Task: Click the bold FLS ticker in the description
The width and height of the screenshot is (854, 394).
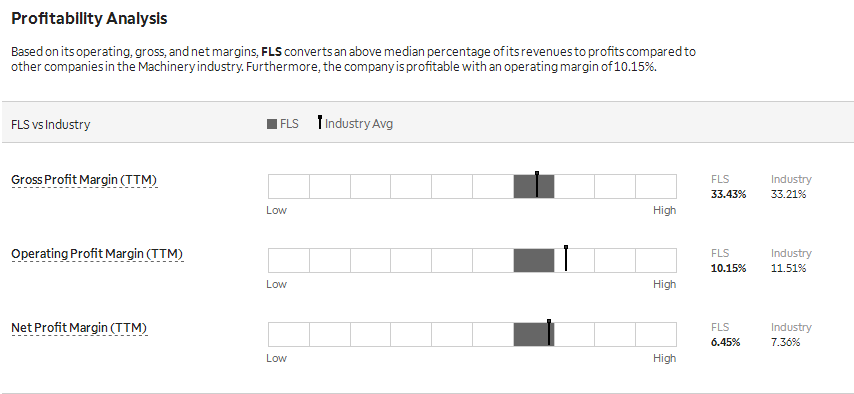Action: pyautogui.click(x=271, y=52)
